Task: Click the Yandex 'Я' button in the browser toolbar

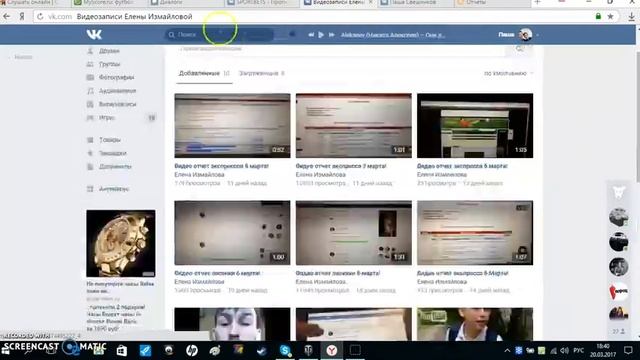Action: click(x=22, y=17)
